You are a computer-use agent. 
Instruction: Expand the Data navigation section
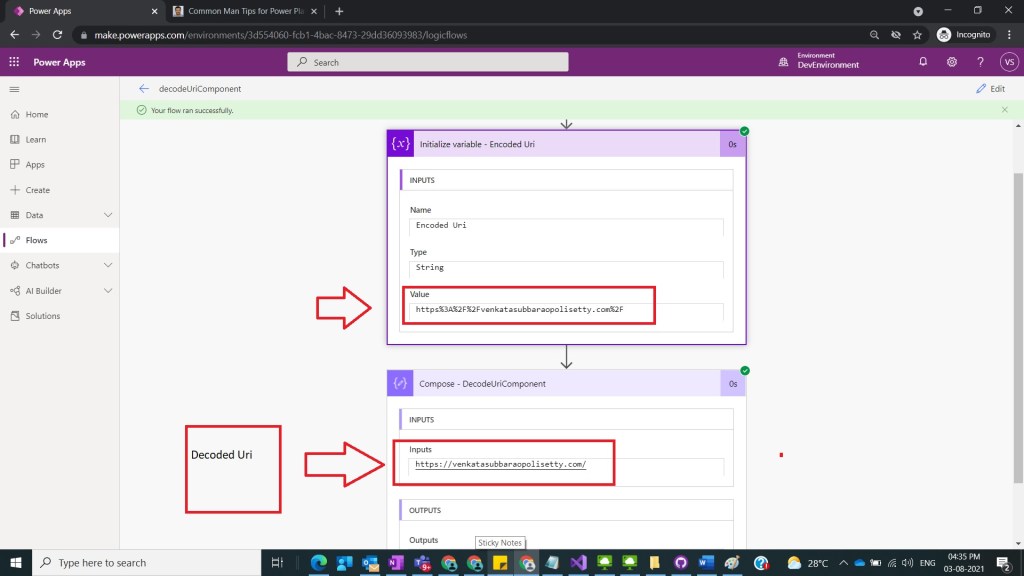pos(108,215)
